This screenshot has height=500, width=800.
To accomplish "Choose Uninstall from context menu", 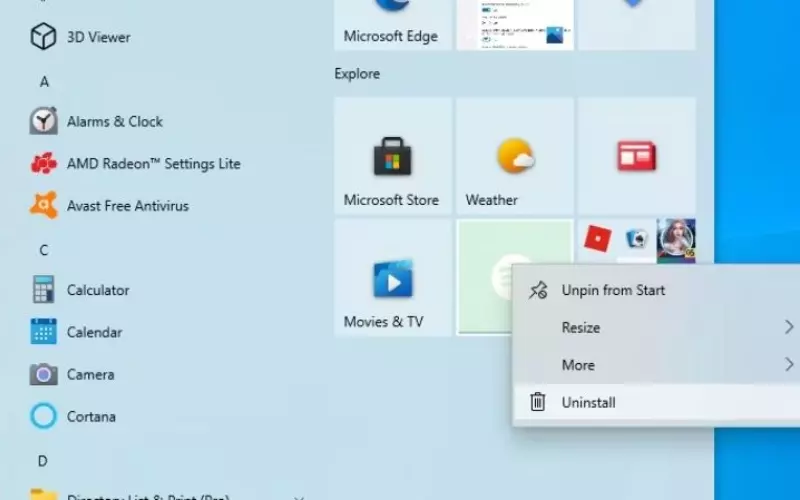I will coord(656,402).
